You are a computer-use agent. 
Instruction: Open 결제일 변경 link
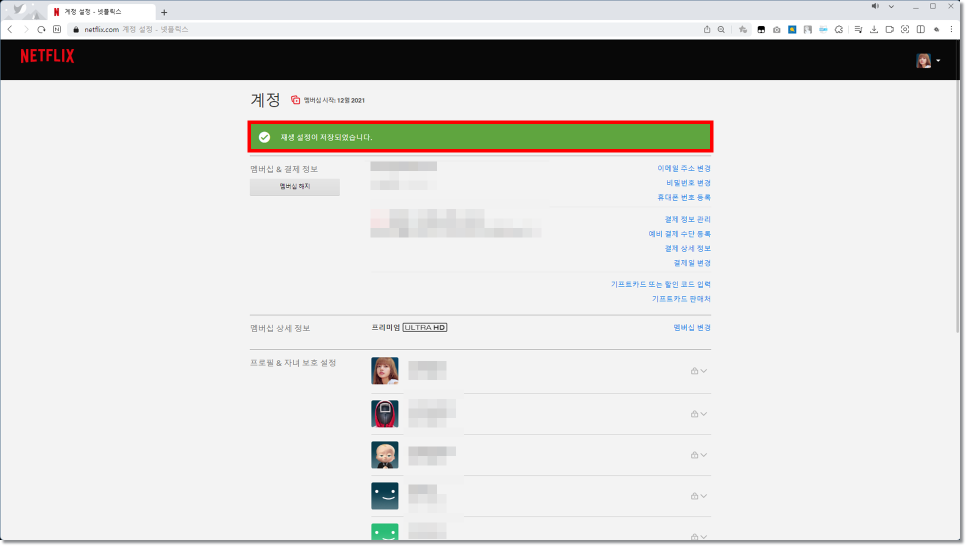[692, 263]
